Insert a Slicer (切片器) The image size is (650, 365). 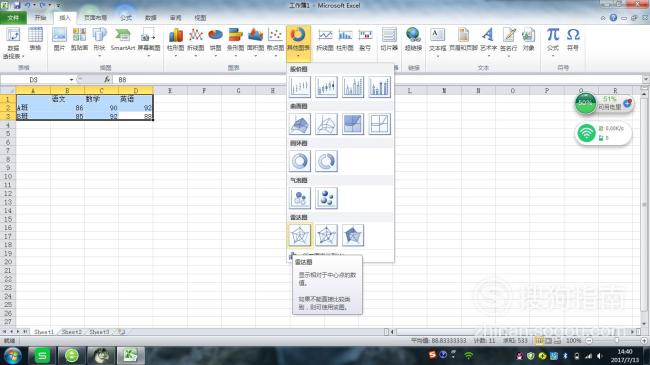click(389, 39)
